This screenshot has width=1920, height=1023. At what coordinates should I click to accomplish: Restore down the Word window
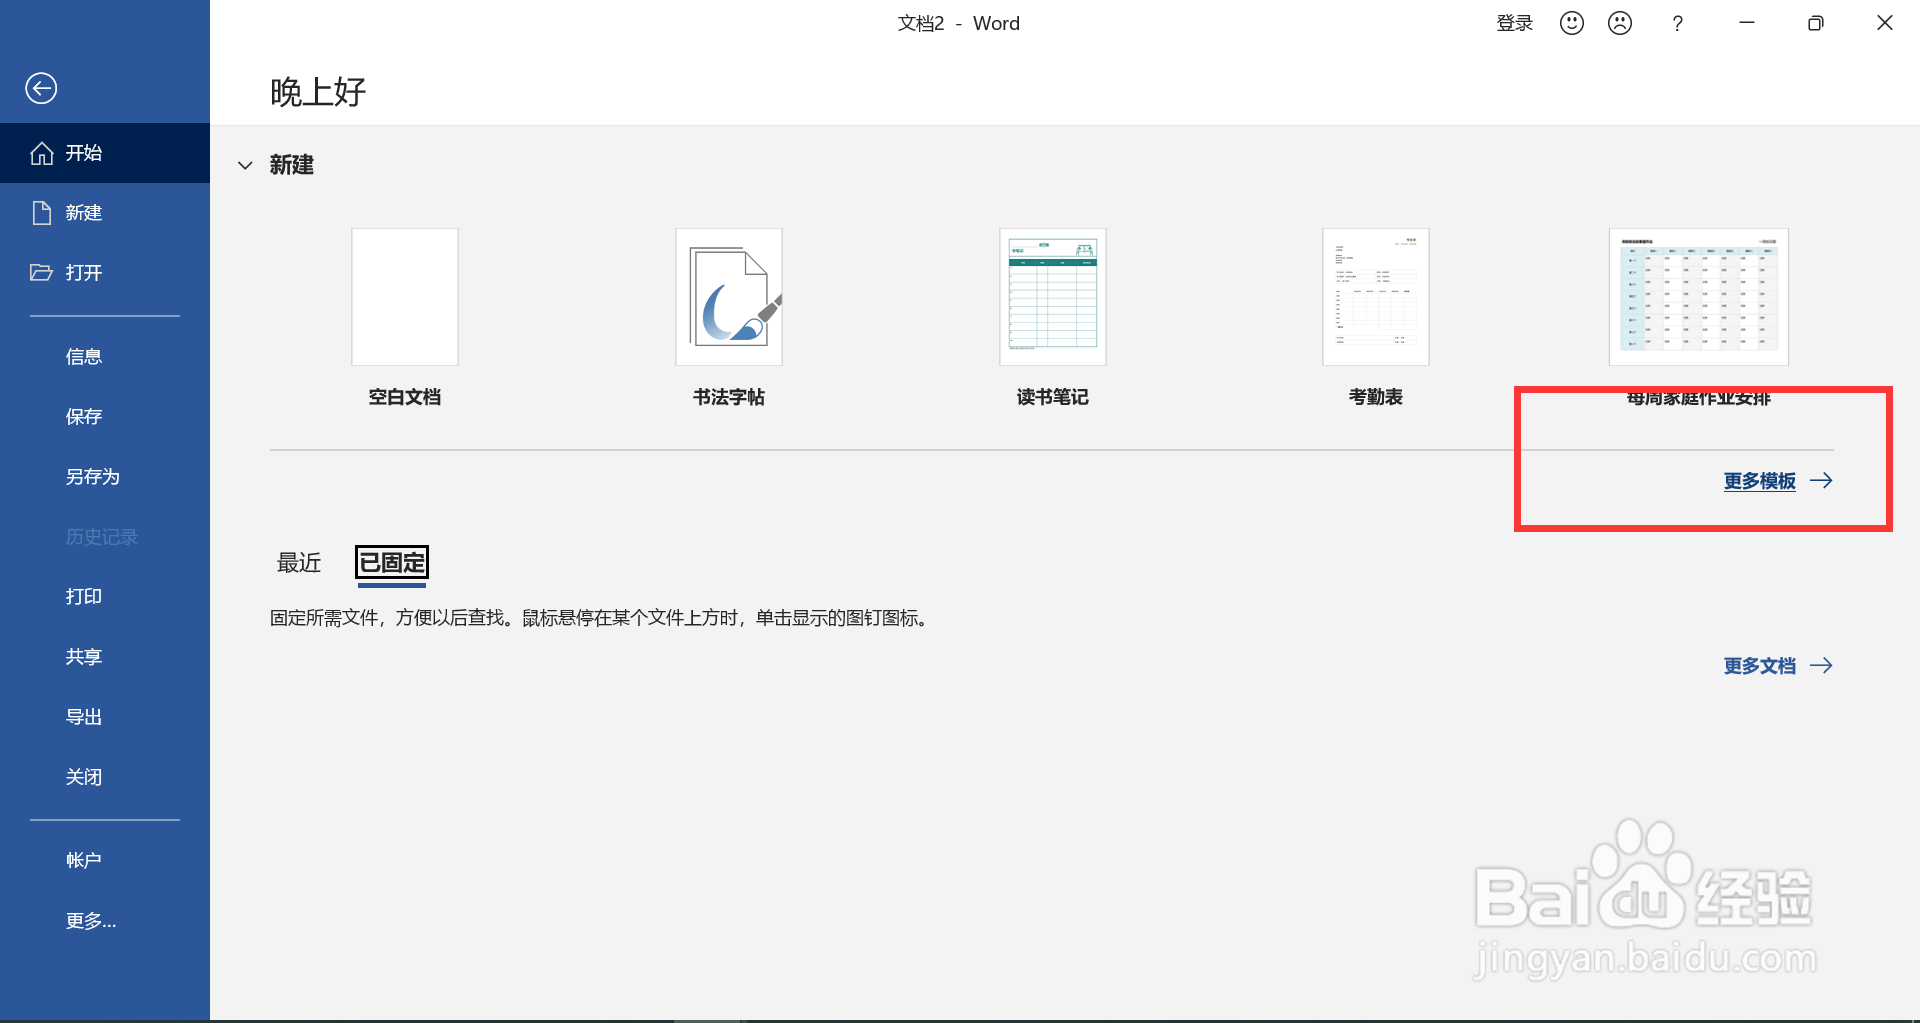[1816, 23]
